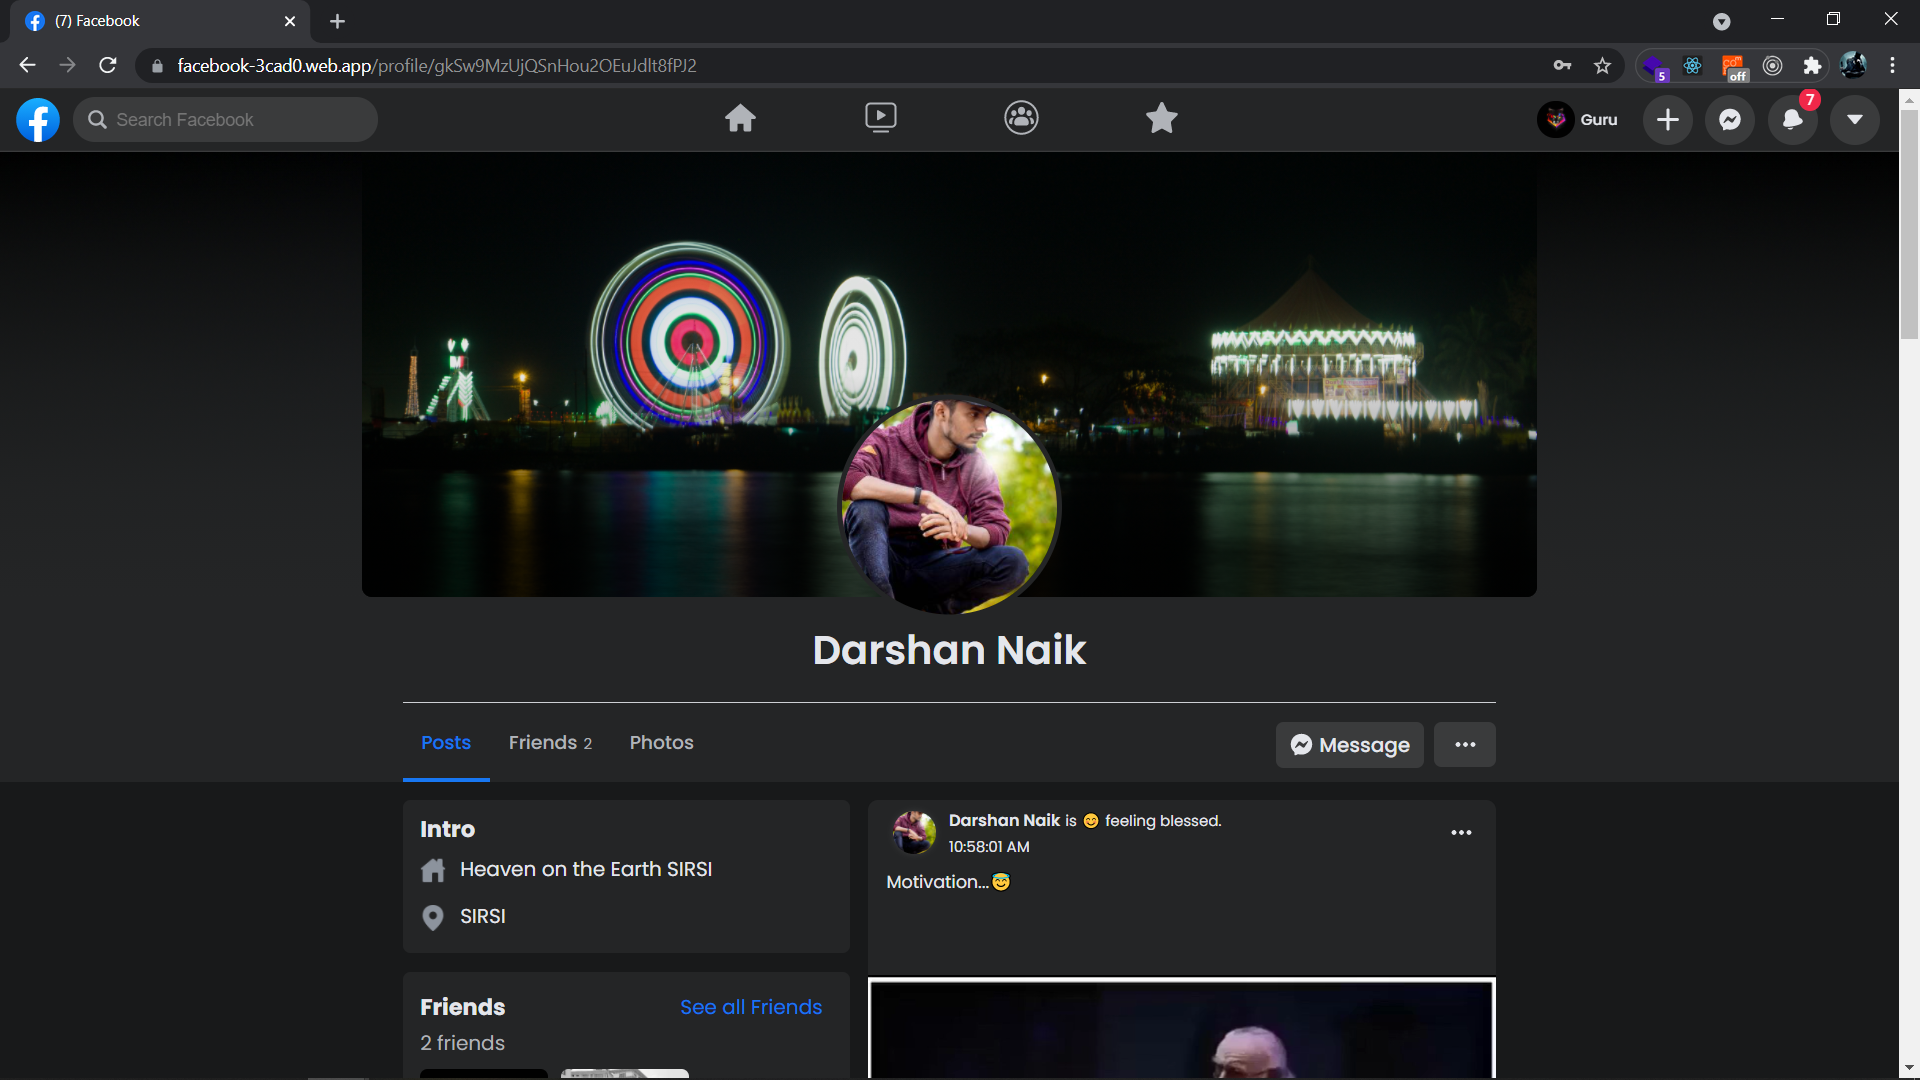1920x1080 pixels.
Task: Click Darshan Naik's avatar on the post
Action: (x=913, y=832)
